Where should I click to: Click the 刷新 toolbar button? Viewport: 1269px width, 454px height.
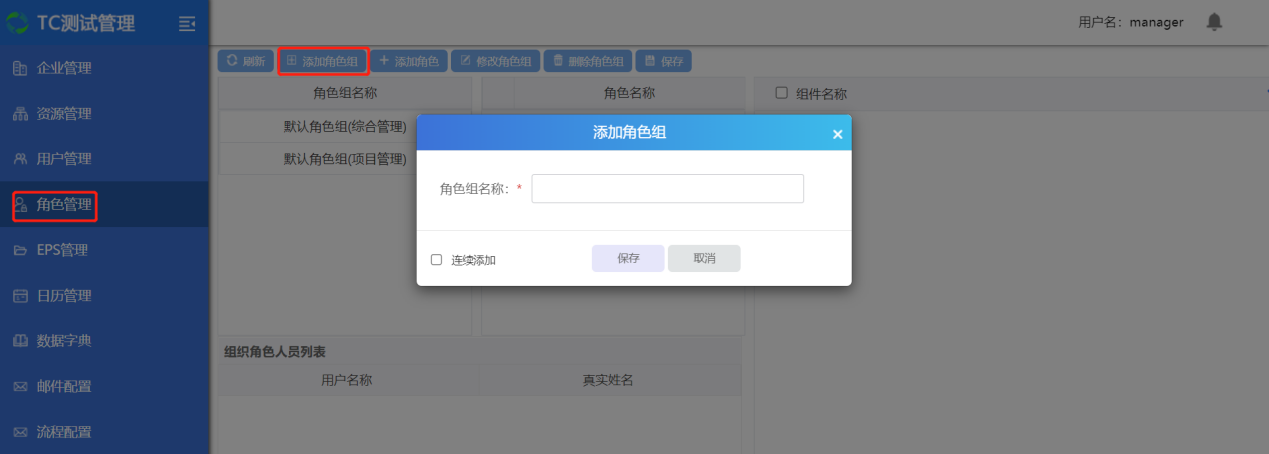click(x=245, y=61)
